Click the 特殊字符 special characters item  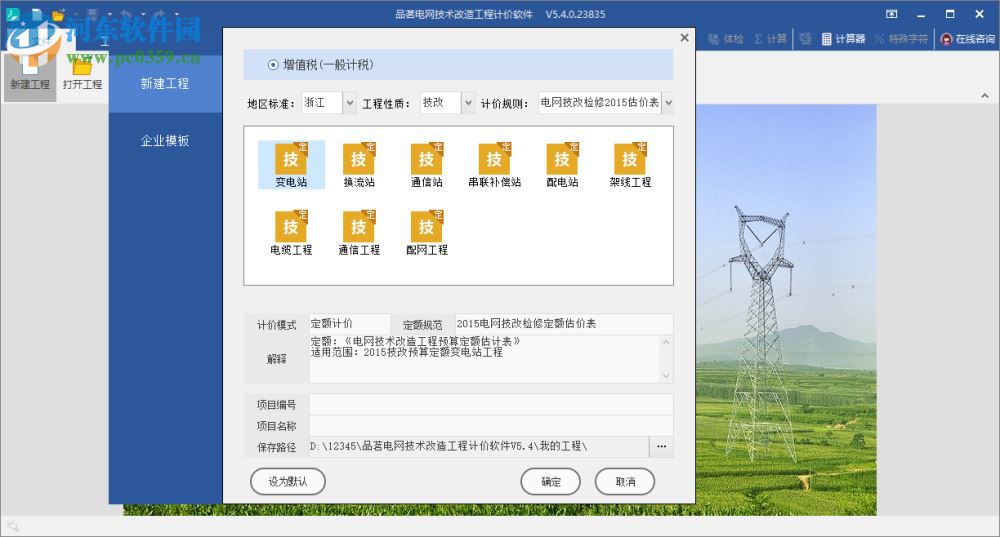pos(901,39)
